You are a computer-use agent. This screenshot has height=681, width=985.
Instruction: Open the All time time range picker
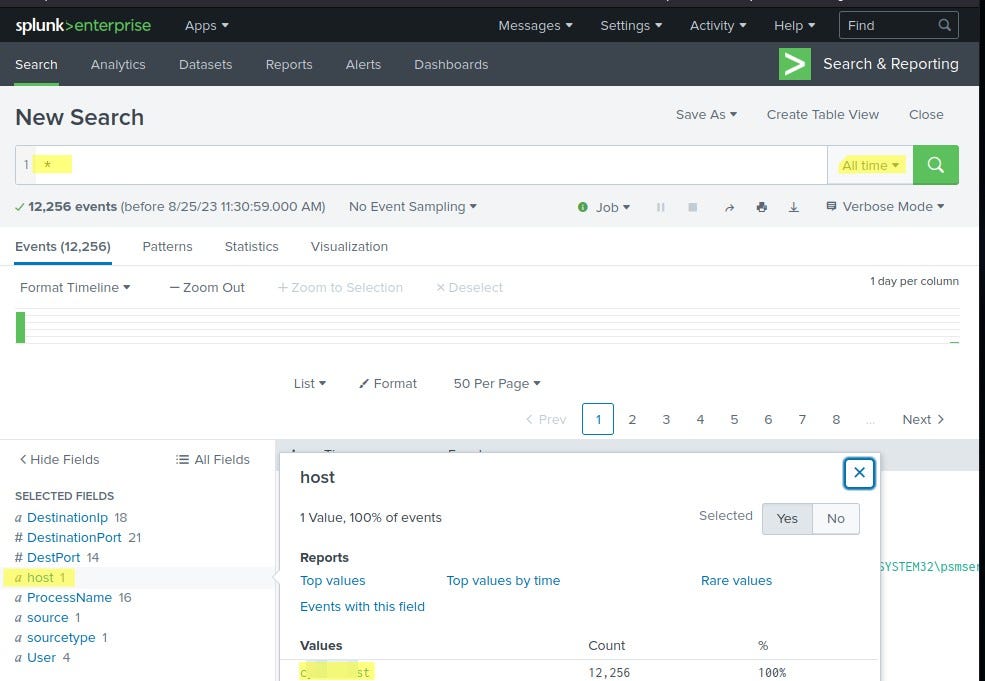click(x=869, y=164)
